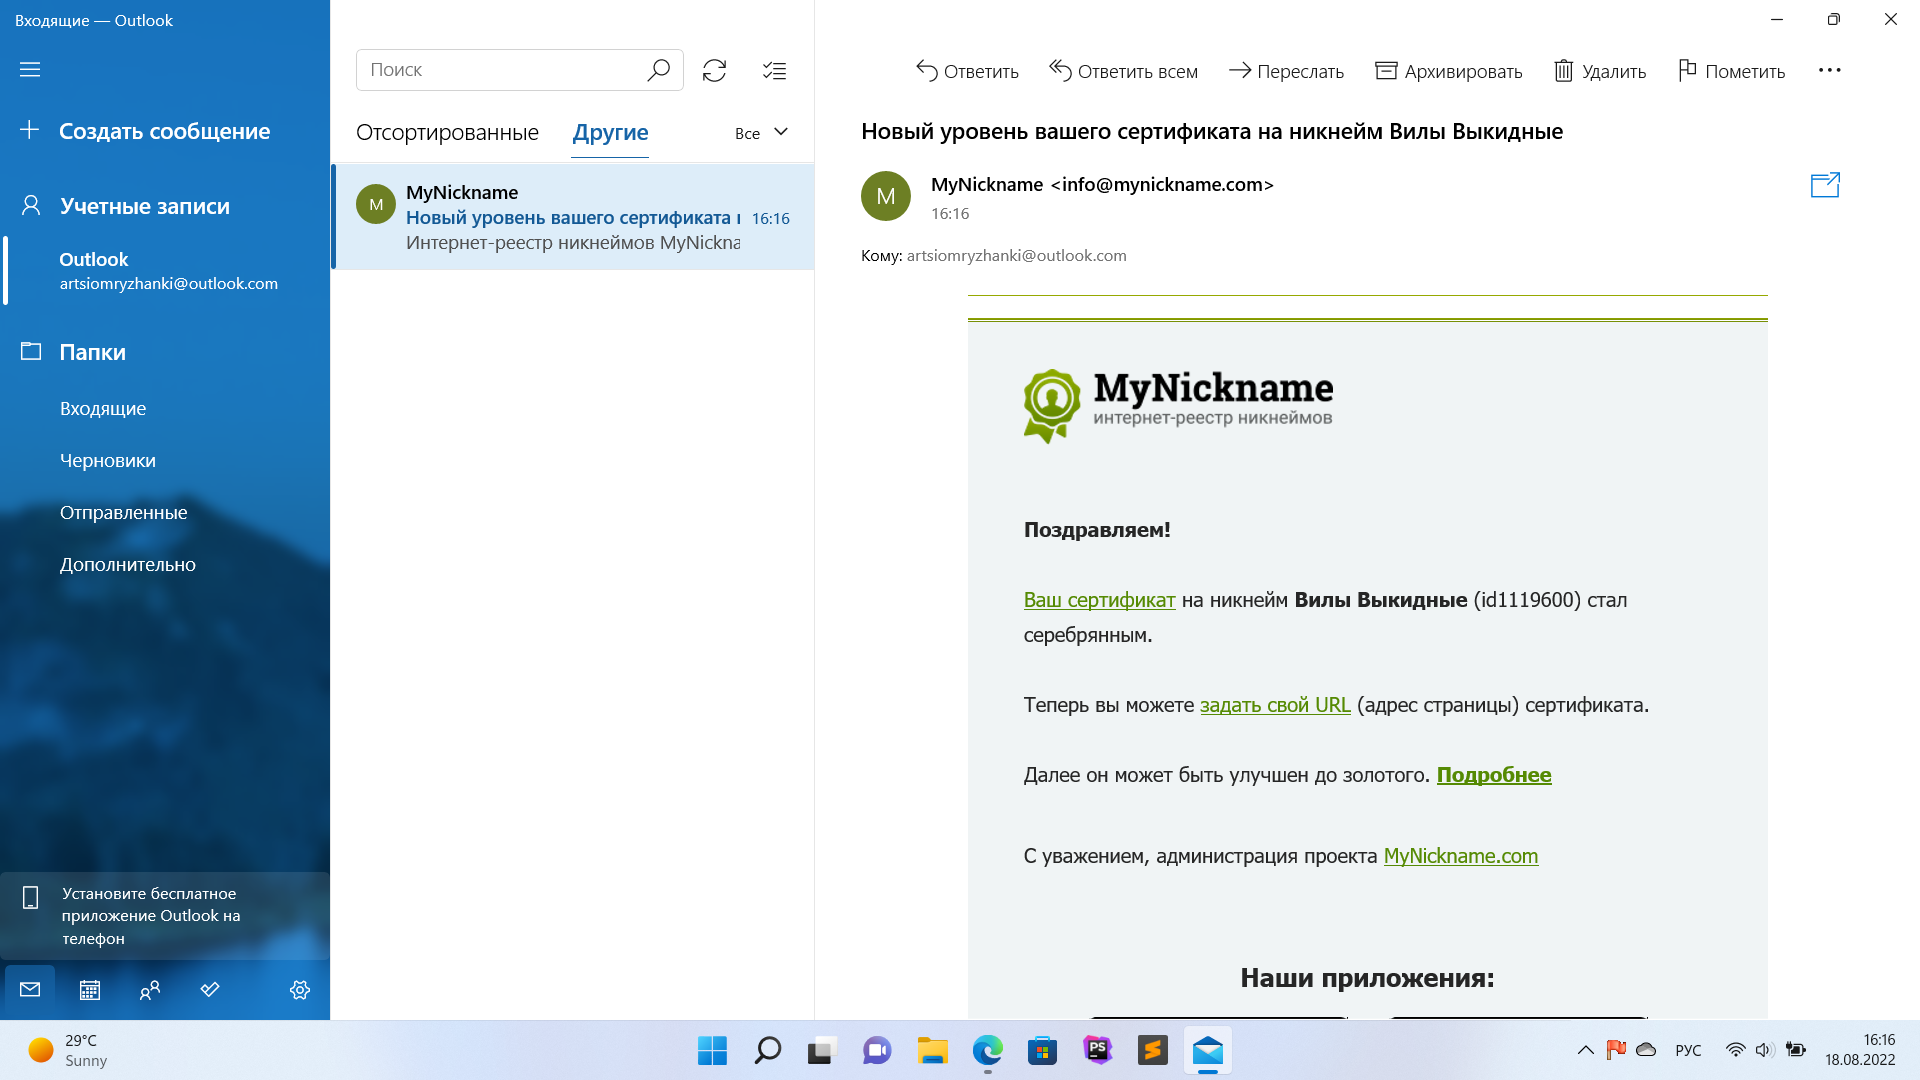This screenshot has width=1920, height=1080.
Task: Open message in new window icon
Action: [x=1825, y=185]
